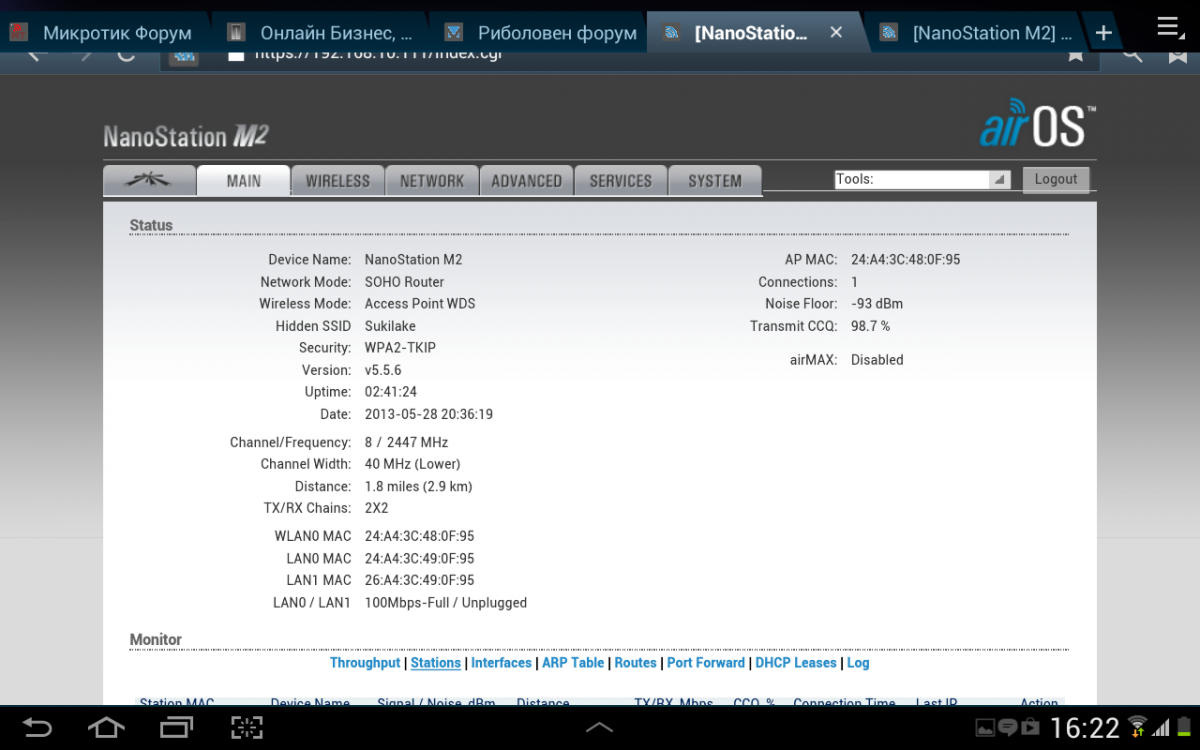The height and width of the screenshot is (750, 1200).
Task: Tap the Android home button
Action: [107, 726]
